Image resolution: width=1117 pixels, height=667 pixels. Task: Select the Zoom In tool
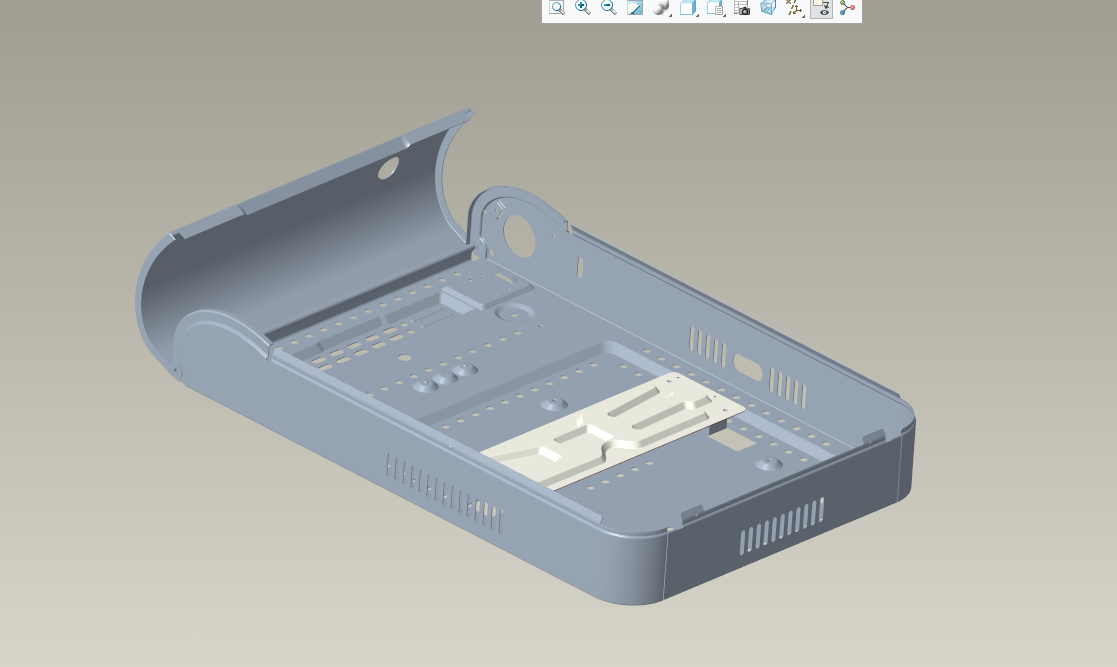582,8
